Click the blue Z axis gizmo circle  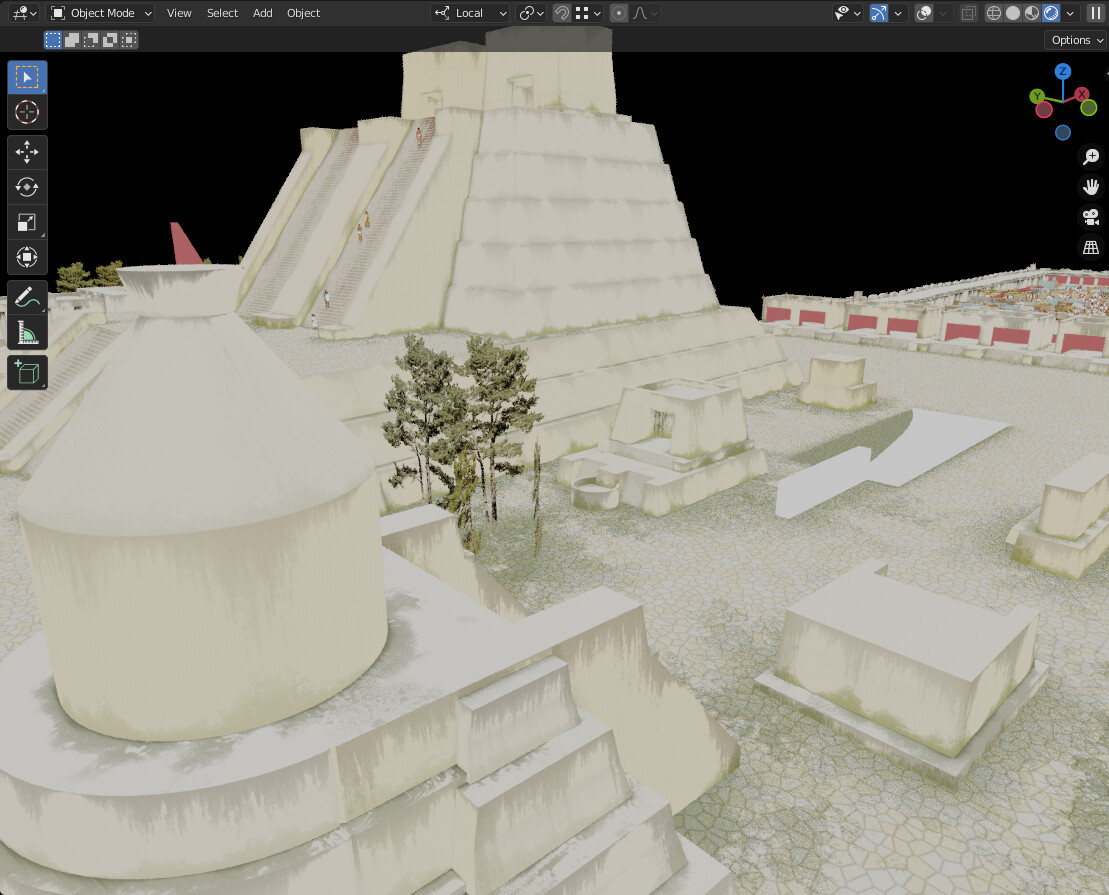[1062, 71]
